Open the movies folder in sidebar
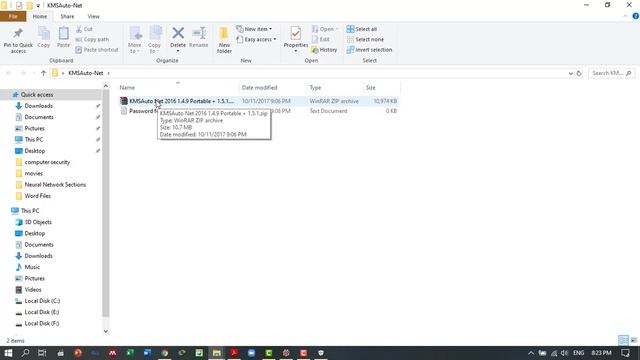This screenshot has width=640, height=360. 33,173
